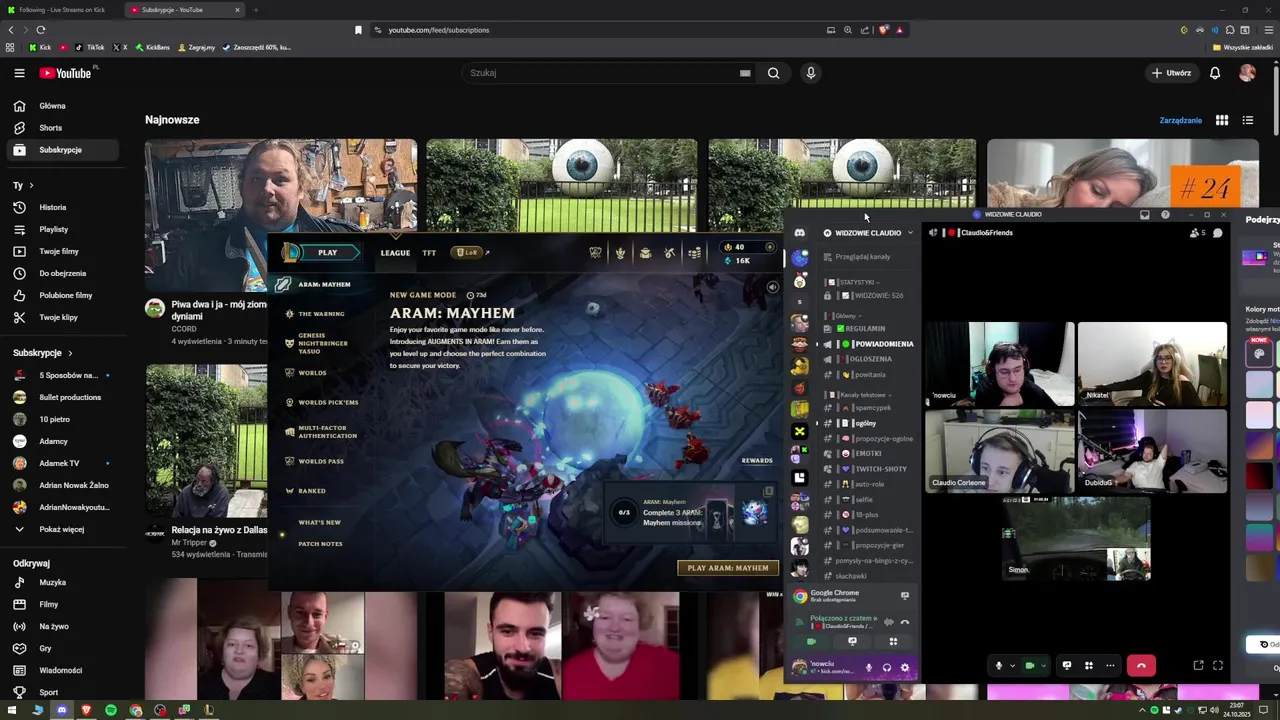Open PATCH NOTES in League side menu

(x=320, y=544)
